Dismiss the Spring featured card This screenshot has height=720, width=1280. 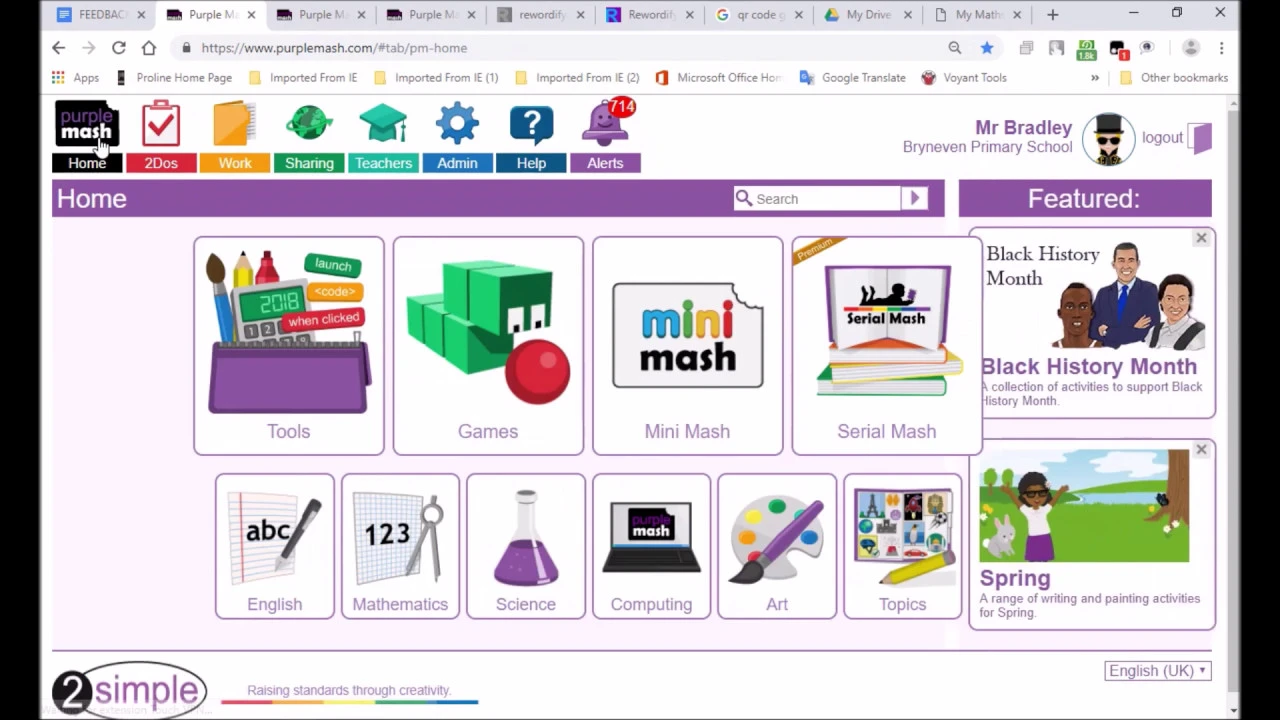click(1201, 450)
